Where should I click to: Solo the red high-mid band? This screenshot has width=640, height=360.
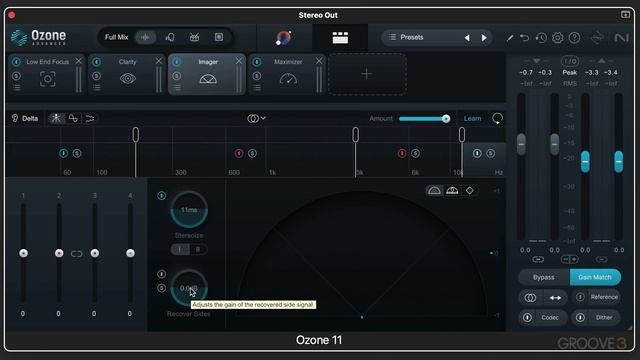416,153
